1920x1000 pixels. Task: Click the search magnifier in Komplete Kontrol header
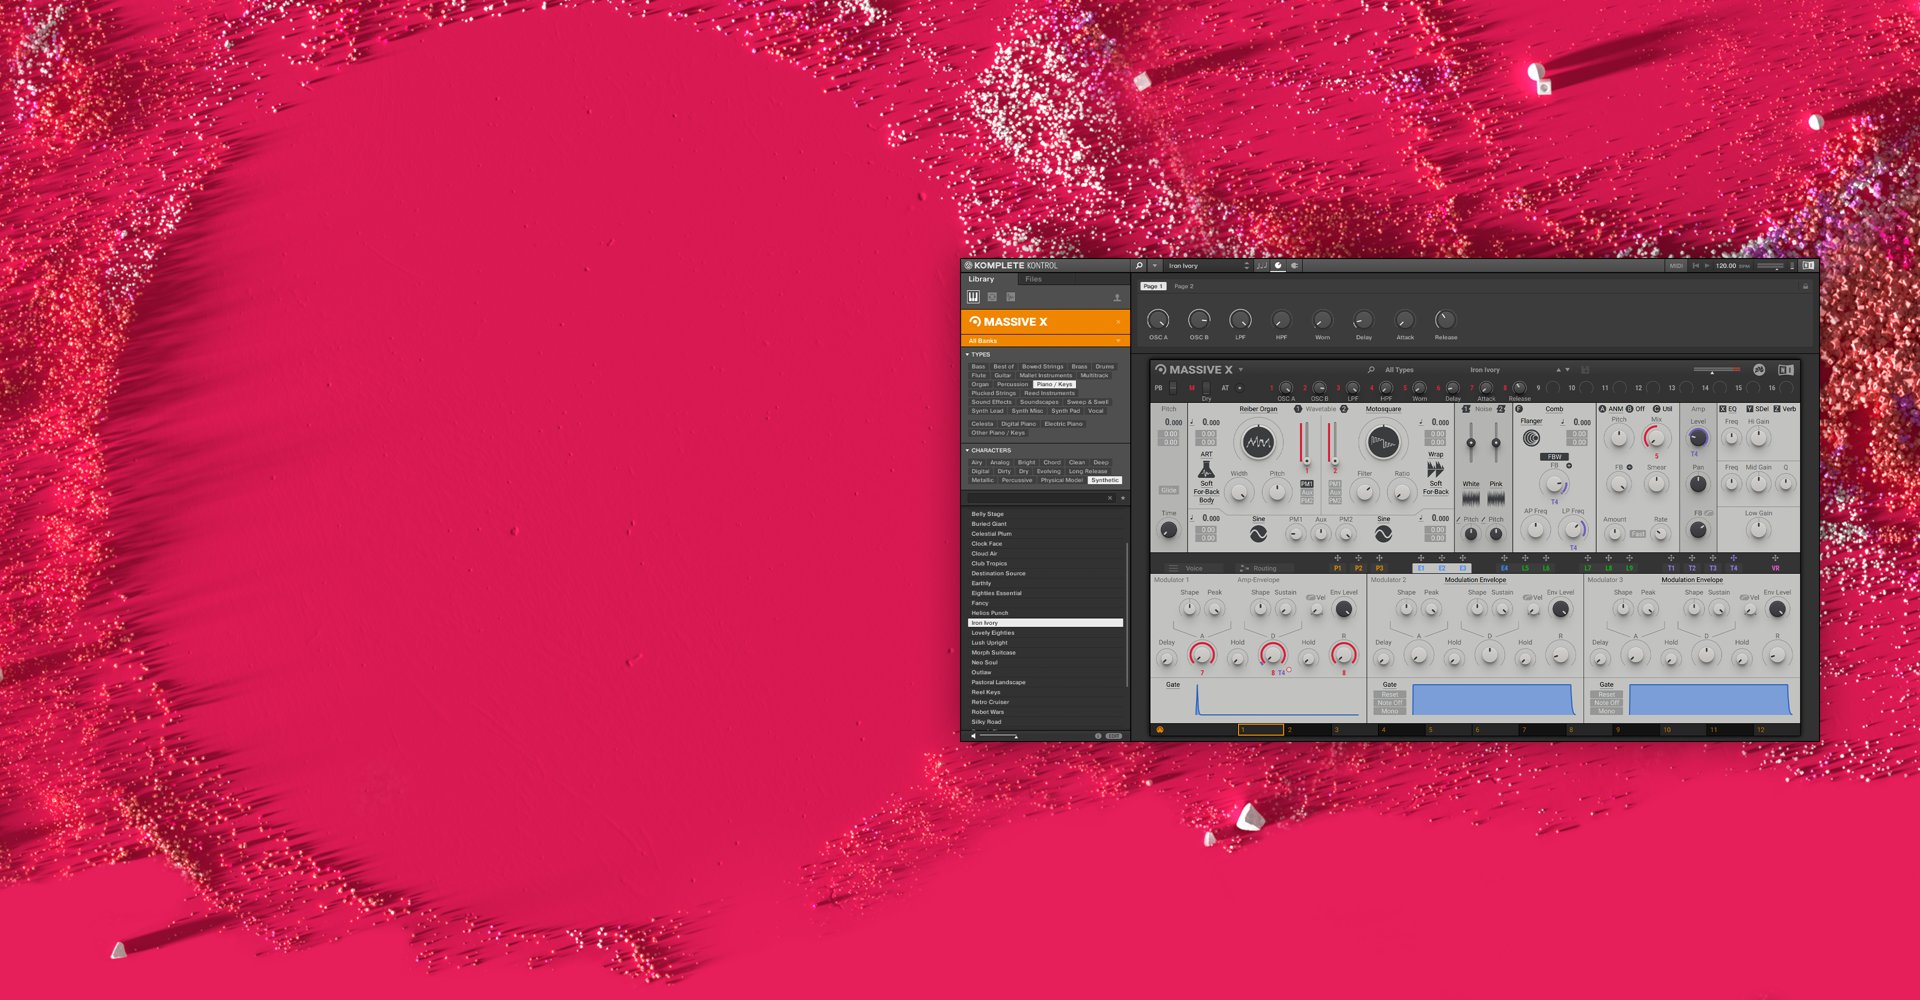click(1139, 266)
